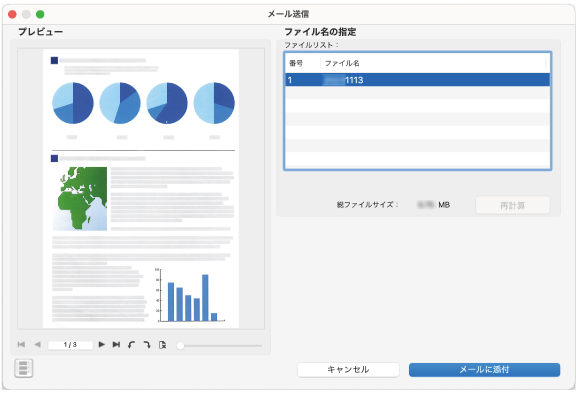Go to the first preview page
Image resolution: width=576 pixels, height=395 pixels.
[21, 345]
